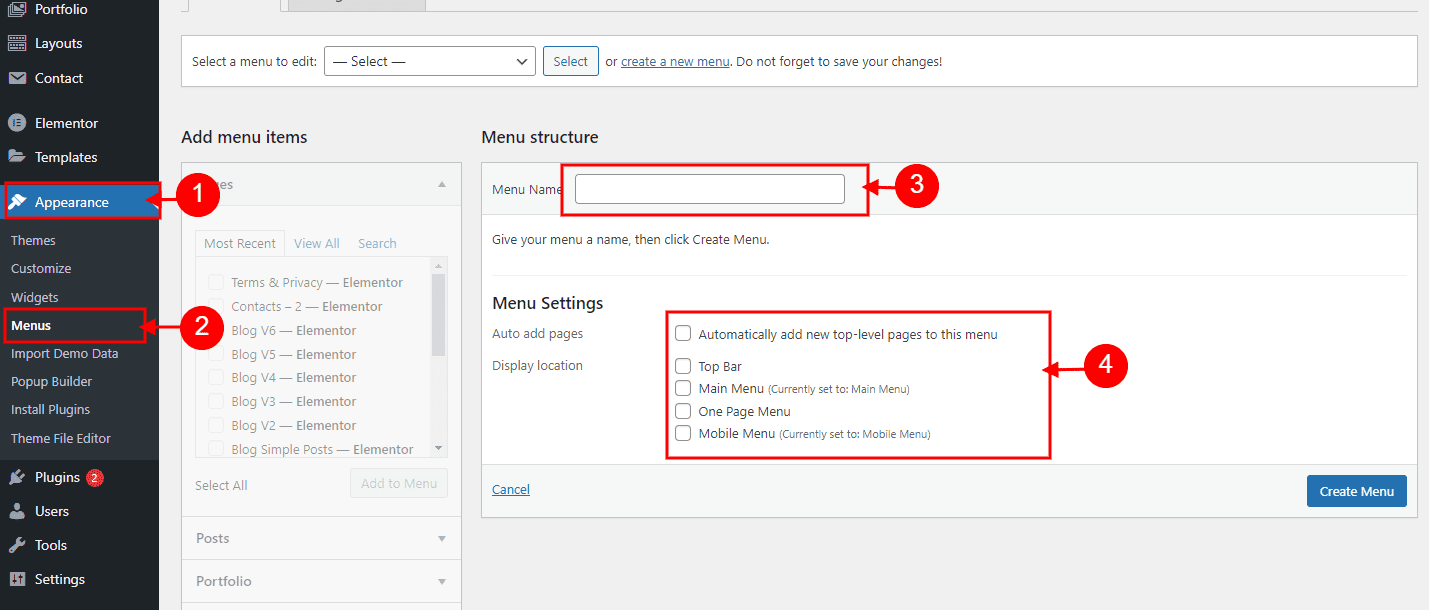
Task: Click the 'create a new menu' link
Action: [x=675, y=61]
